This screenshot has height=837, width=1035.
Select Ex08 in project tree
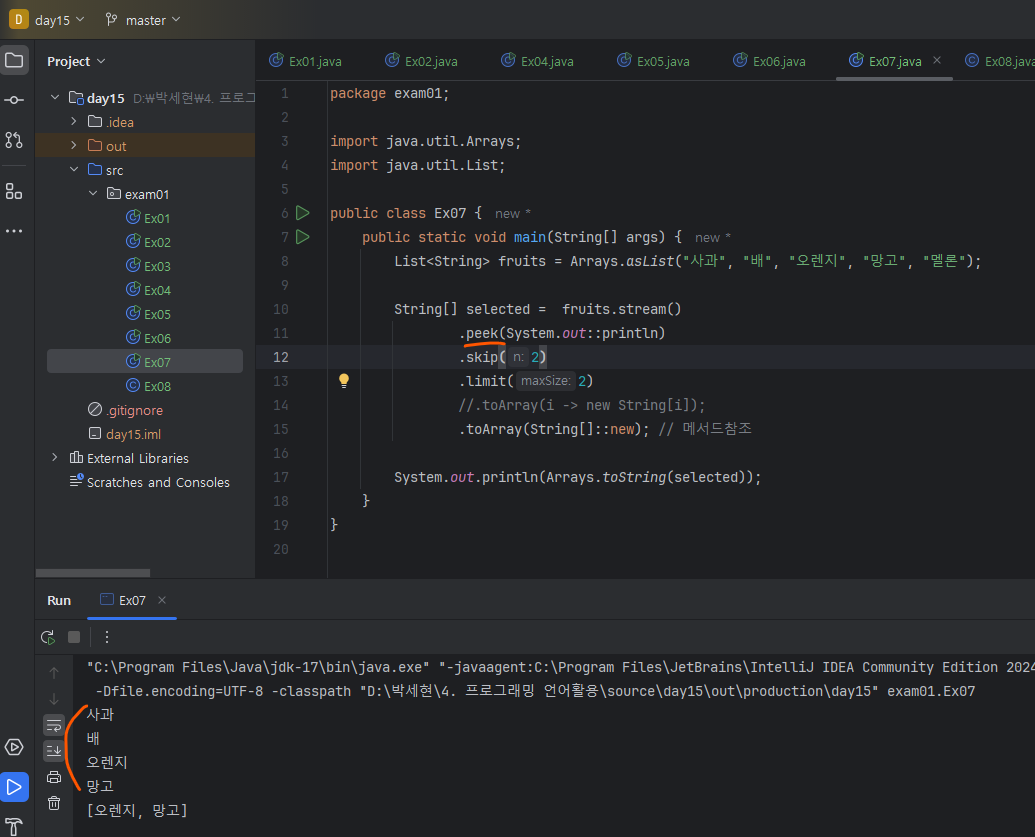pyautogui.click(x=149, y=386)
